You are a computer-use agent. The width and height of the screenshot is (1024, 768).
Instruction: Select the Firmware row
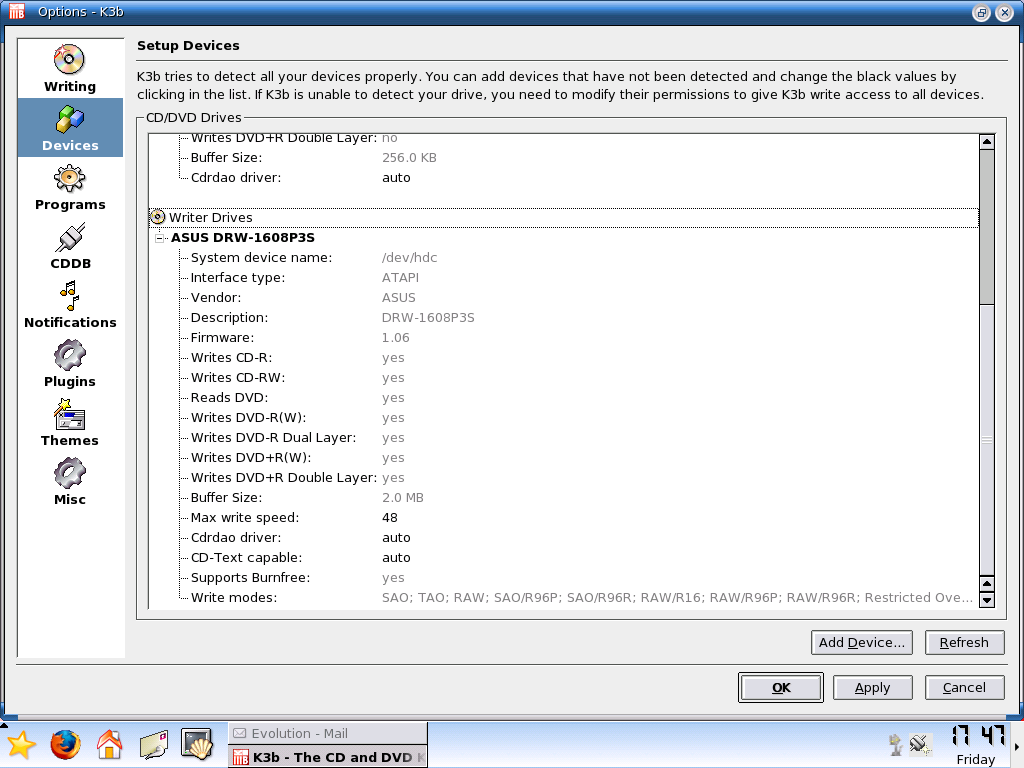tap(564, 338)
